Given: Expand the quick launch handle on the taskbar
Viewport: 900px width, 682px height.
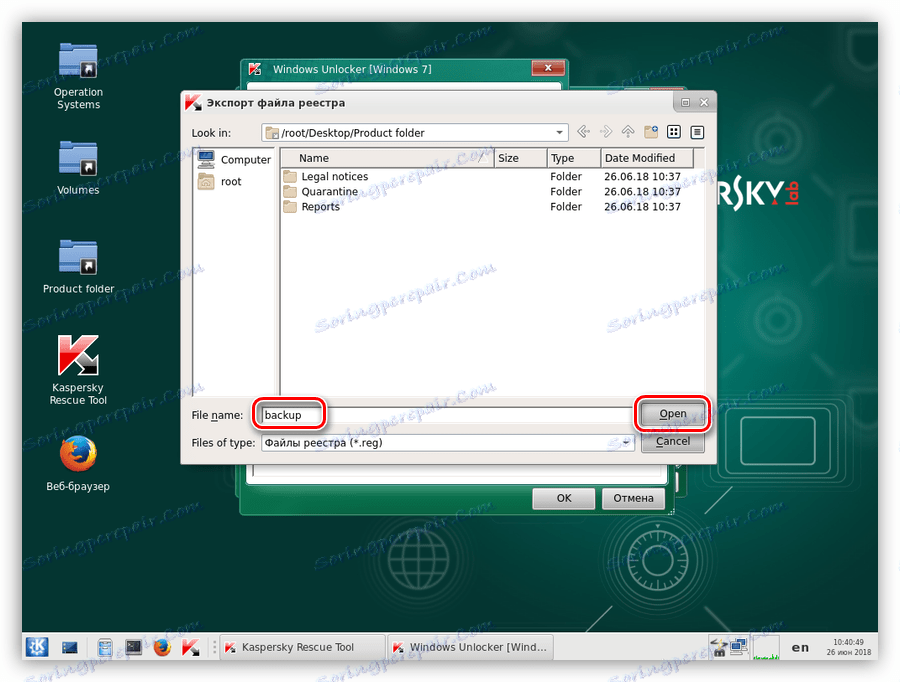Looking at the screenshot, I should 213,647.
